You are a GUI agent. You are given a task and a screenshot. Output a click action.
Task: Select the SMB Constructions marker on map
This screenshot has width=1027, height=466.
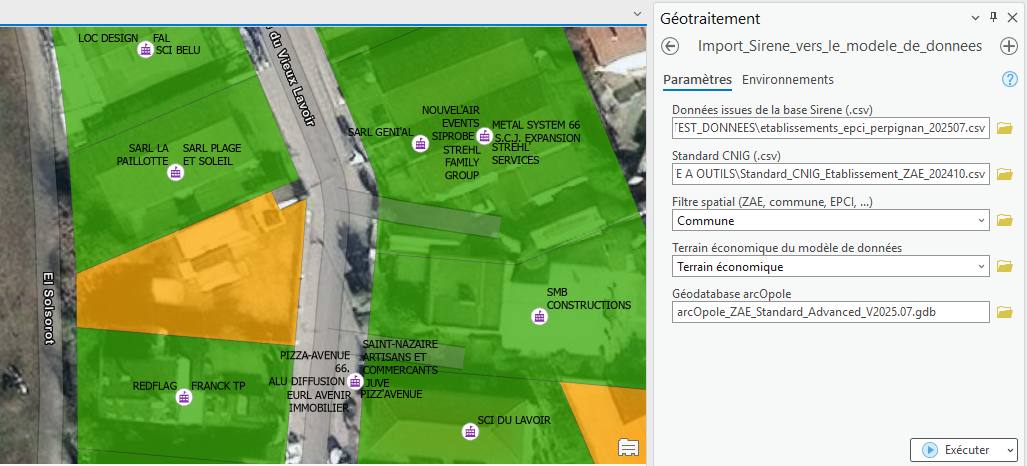click(x=540, y=317)
